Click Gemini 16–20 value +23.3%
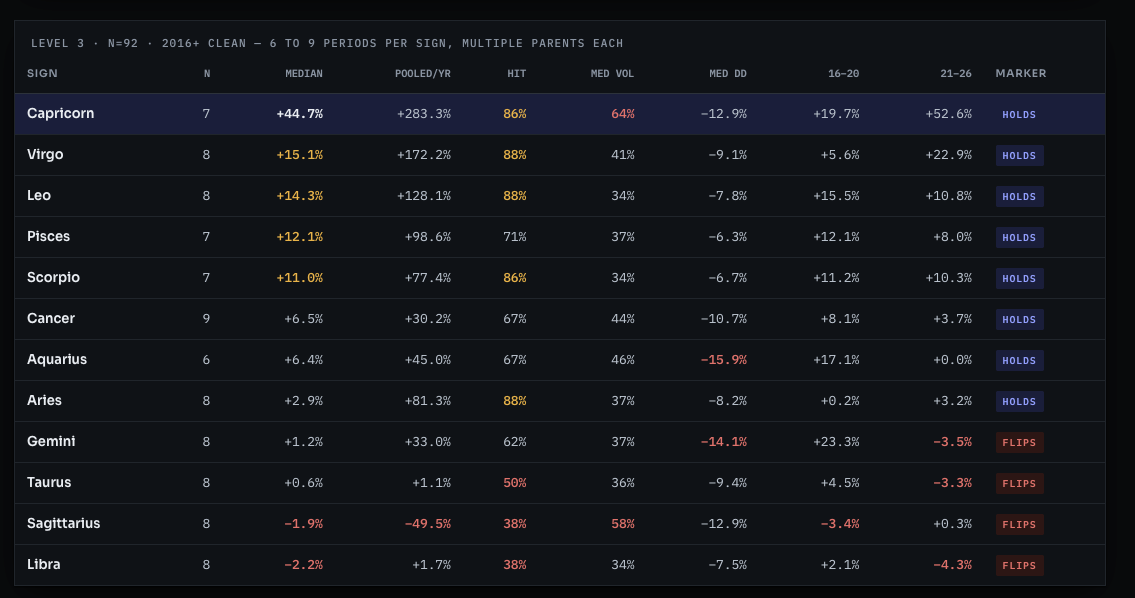This screenshot has height=598, width=1135. pos(836,442)
